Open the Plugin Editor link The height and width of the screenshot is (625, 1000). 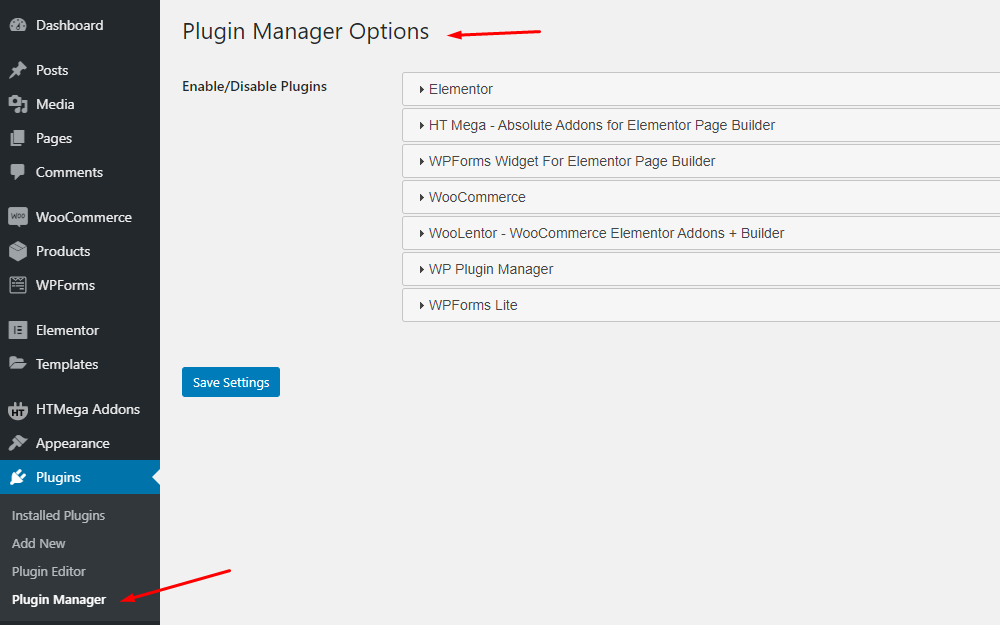pos(48,571)
